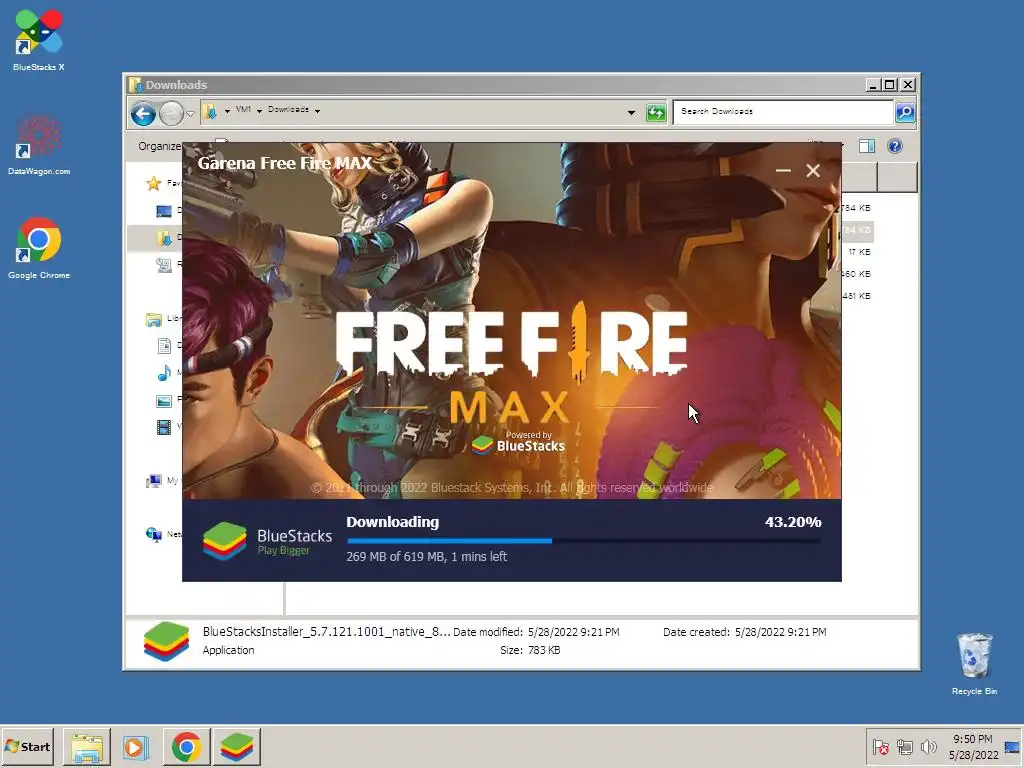Select the Desktop item under Favorites
This screenshot has height=768, width=1024.
pyautogui.click(x=164, y=210)
